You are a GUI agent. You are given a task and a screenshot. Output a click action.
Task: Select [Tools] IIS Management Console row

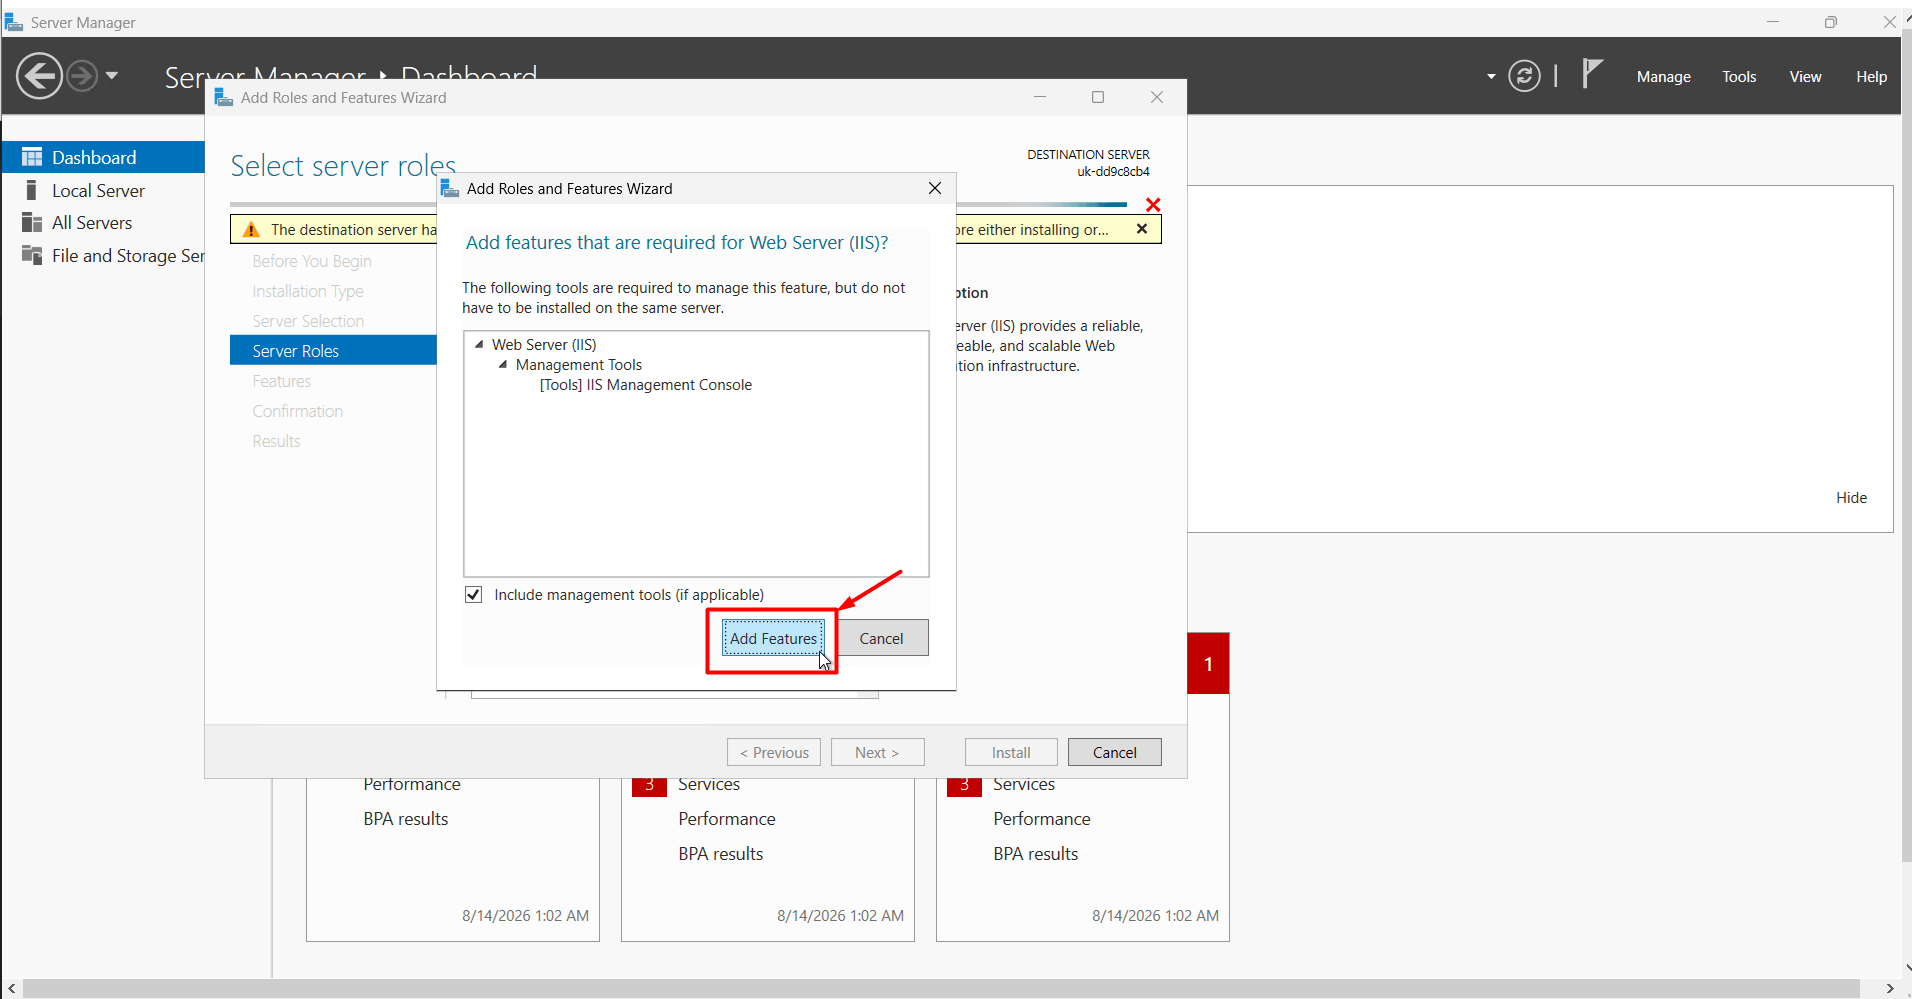pyautogui.click(x=646, y=385)
